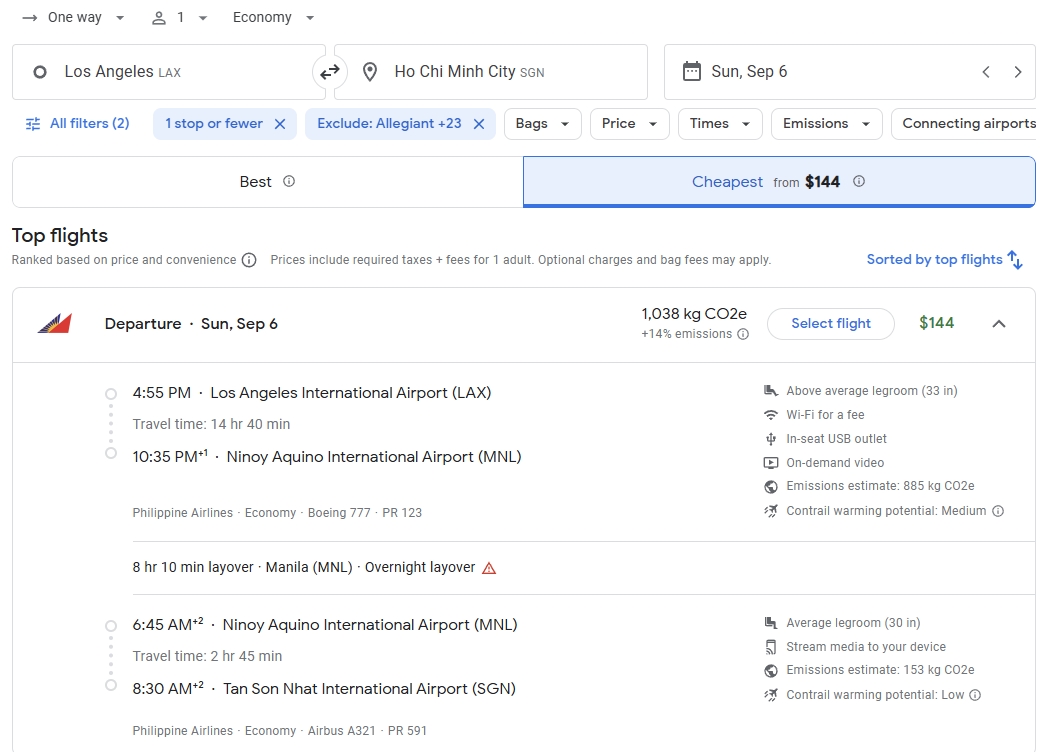1044x752 pixels.
Task: Open the 'Exclude: Allegiant +23' filter chip
Action: pos(390,124)
